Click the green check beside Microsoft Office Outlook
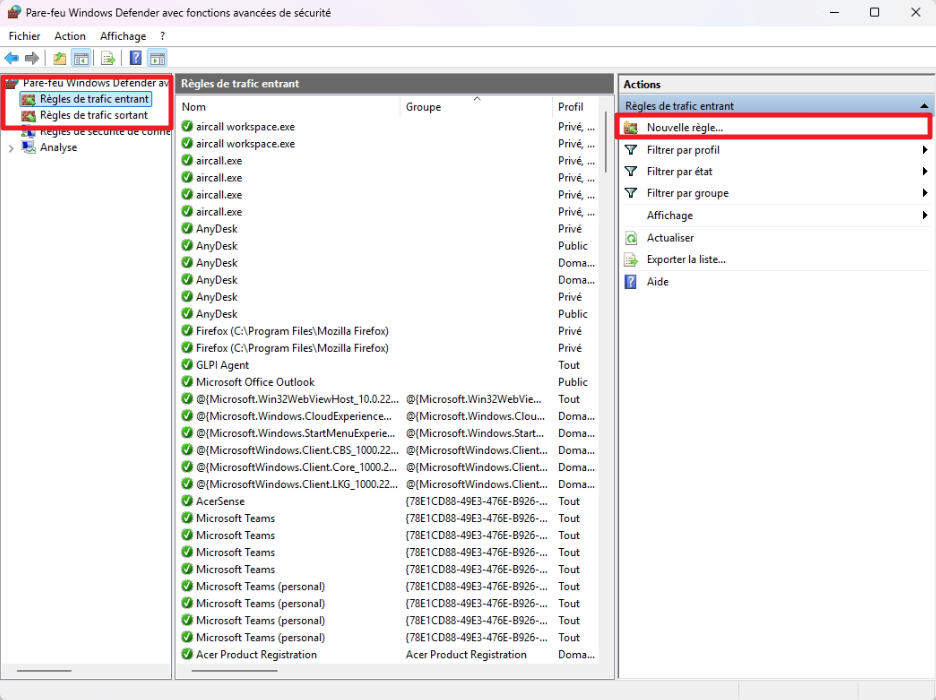The height and width of the screenshot is (700, 936). tap(187, 381)
